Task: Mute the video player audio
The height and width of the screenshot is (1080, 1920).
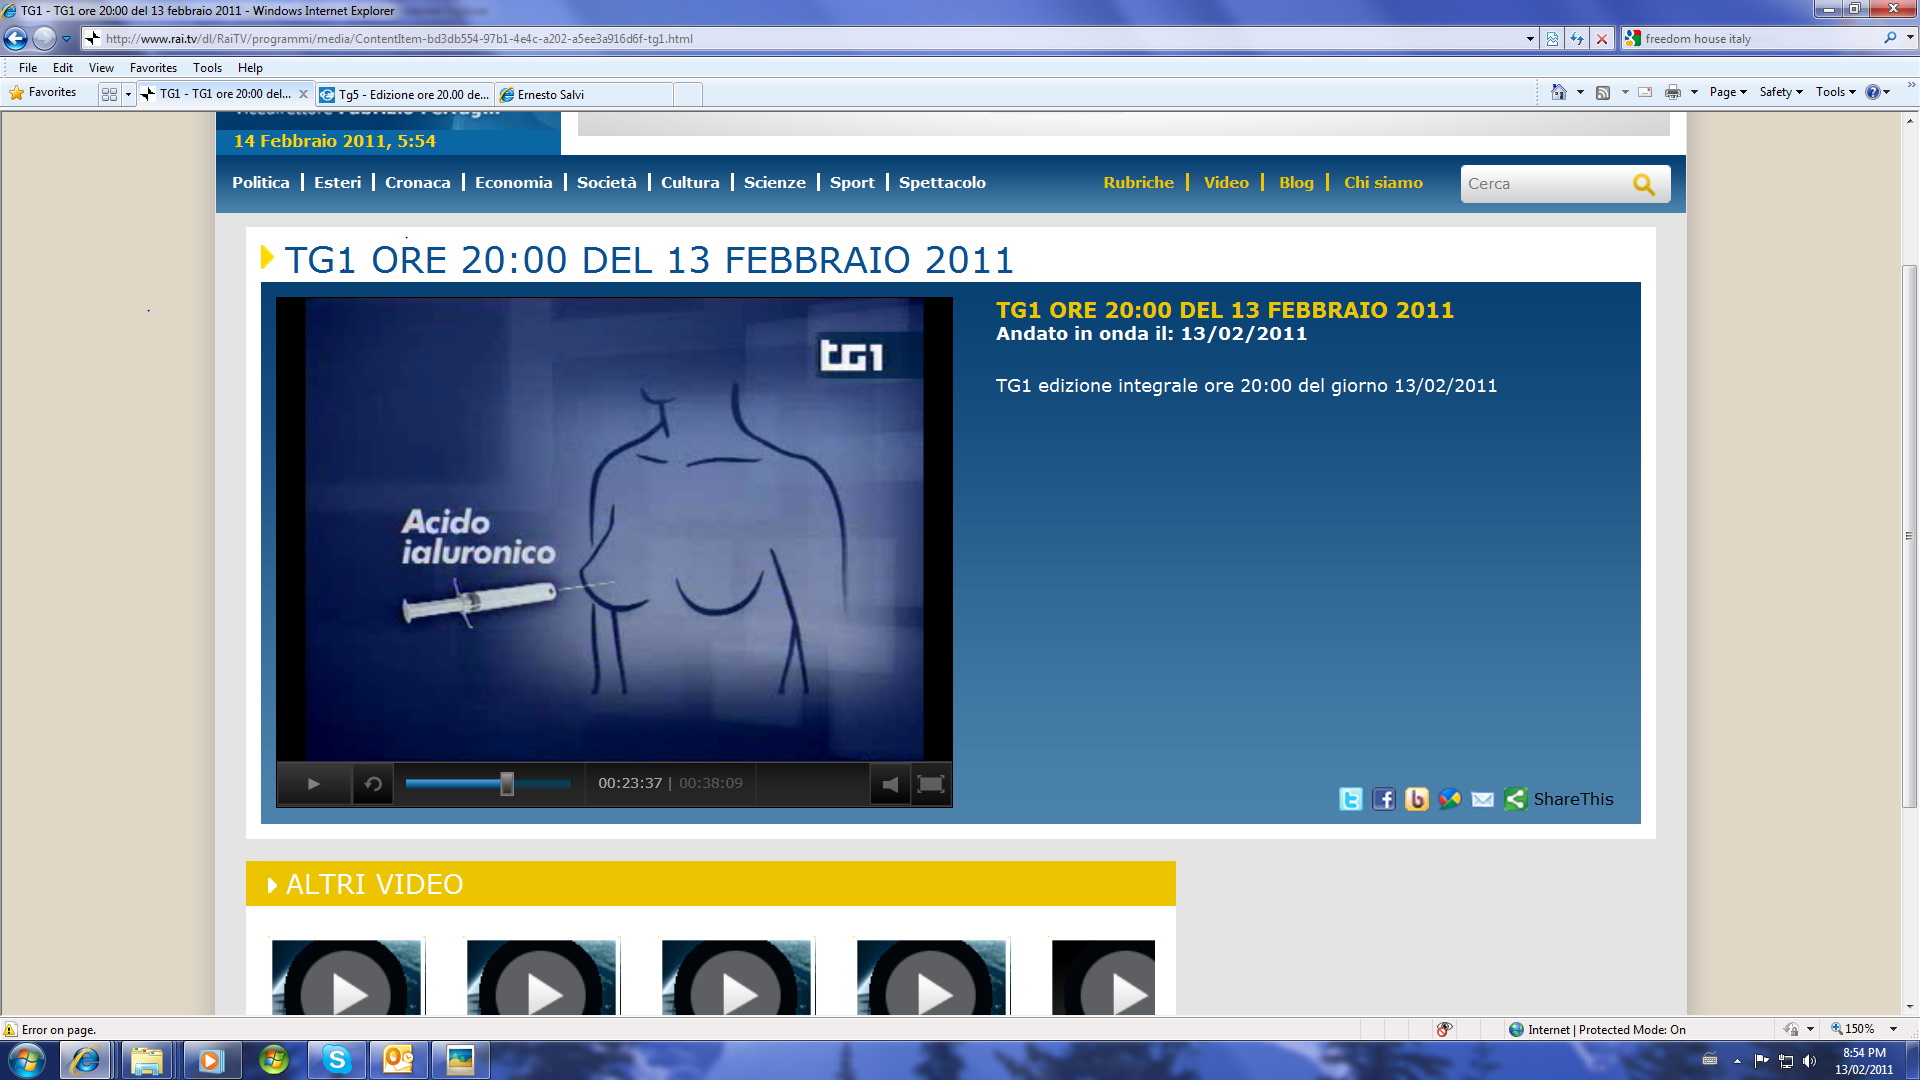Action: point(890,784)
